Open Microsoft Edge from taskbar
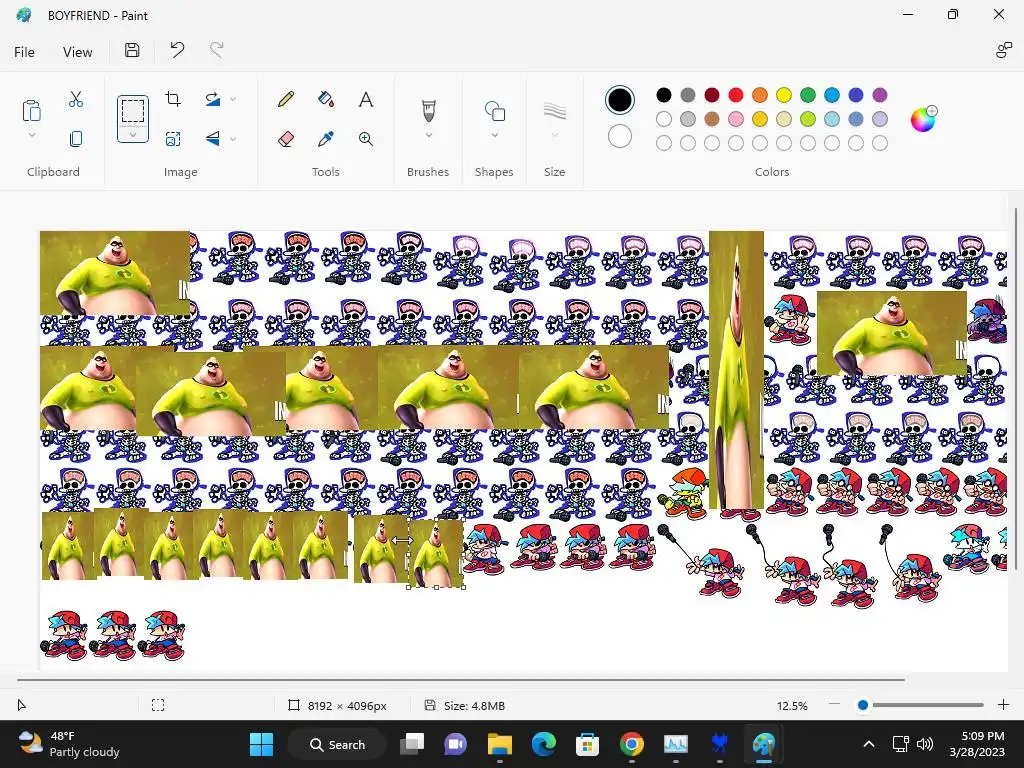Image resolution: width=1024 pixels, height=768 pixels. pyautogui.click(x=543, y=744)
